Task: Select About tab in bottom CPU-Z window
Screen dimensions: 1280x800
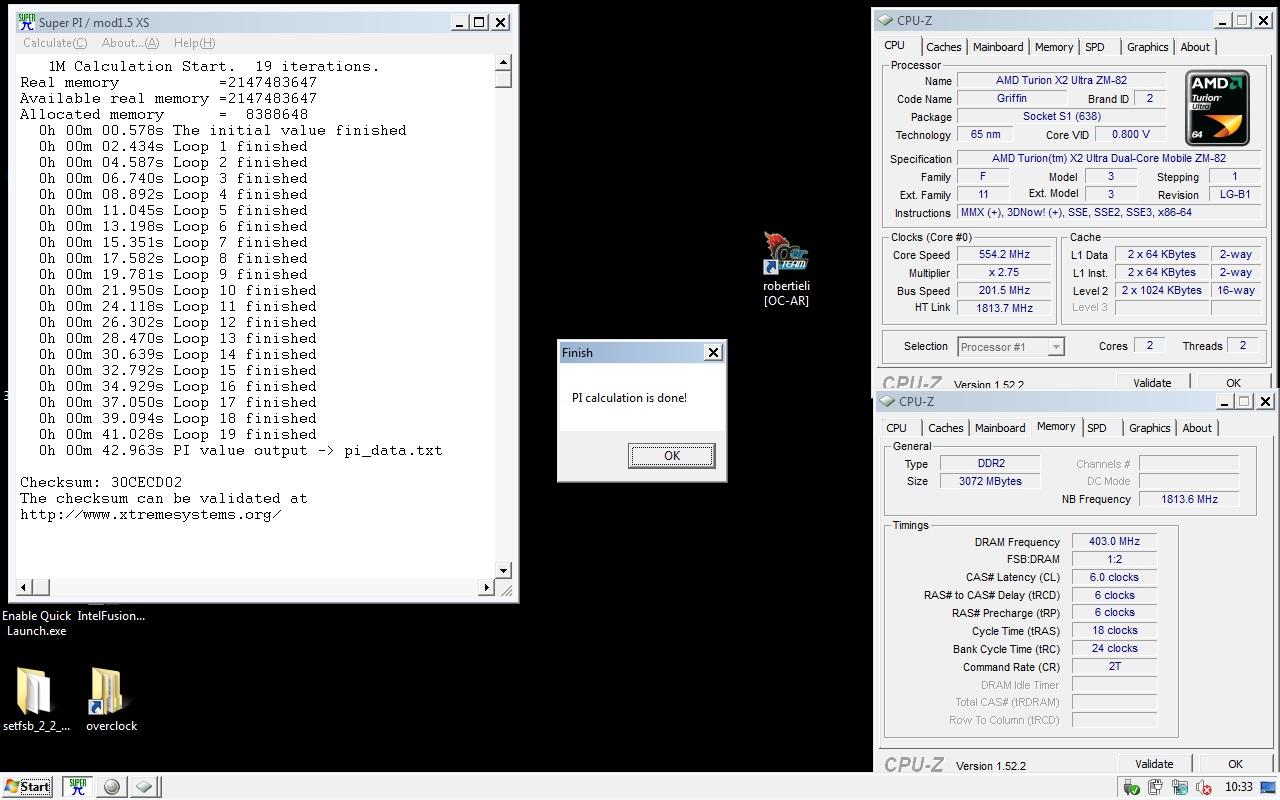Action: coord(1197,428)
